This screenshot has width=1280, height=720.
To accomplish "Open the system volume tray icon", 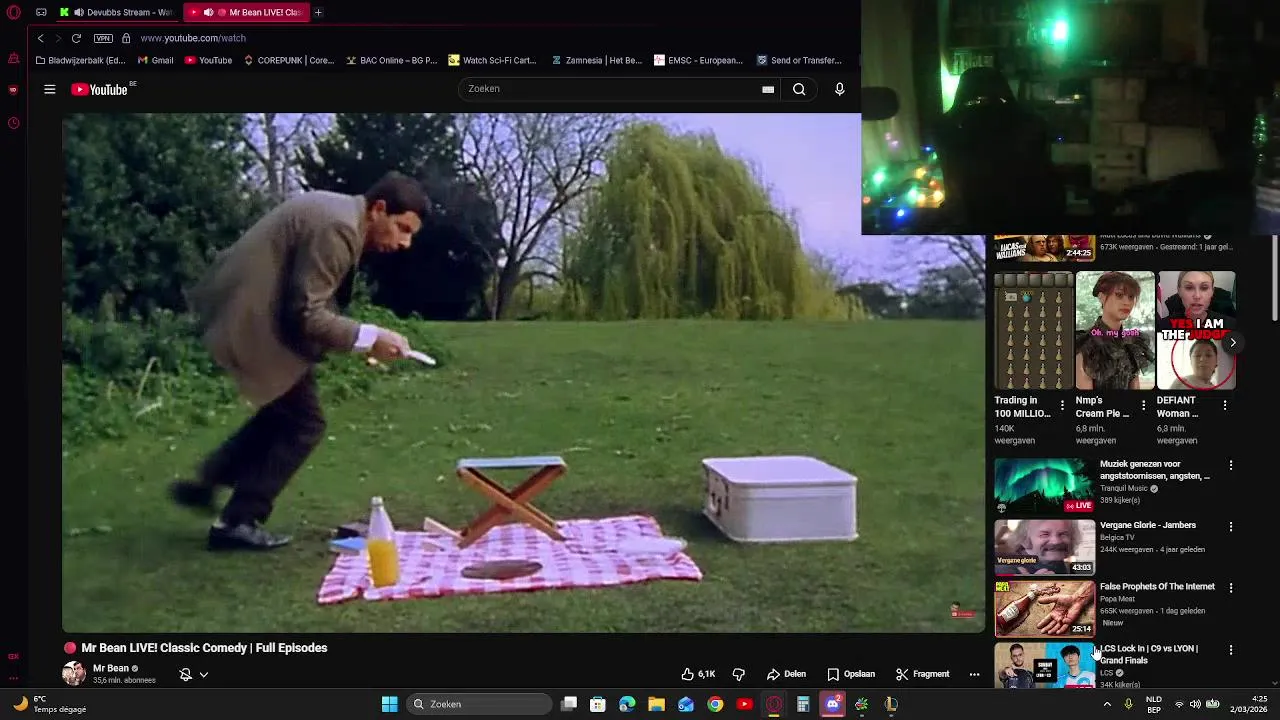I will pyautogui.click(x=1195, y=704).
